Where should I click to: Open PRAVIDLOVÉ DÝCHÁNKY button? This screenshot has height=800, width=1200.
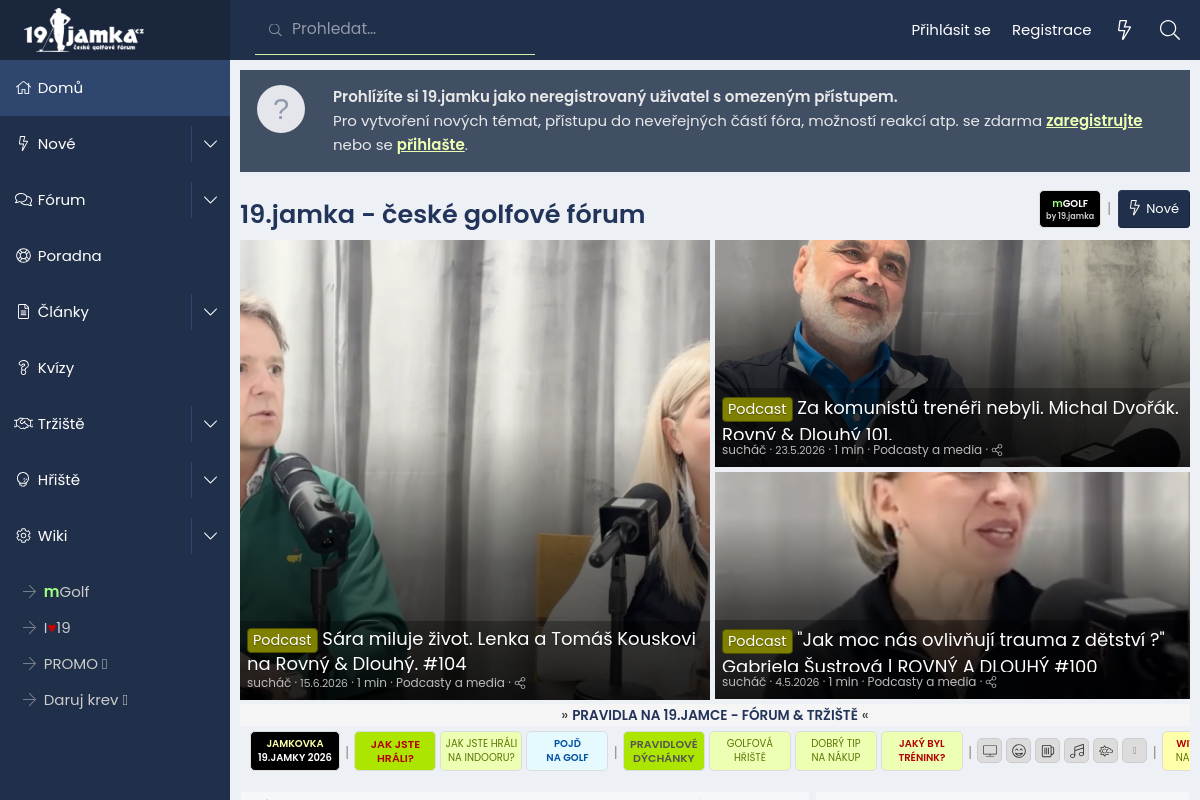(x=664, y=751)
